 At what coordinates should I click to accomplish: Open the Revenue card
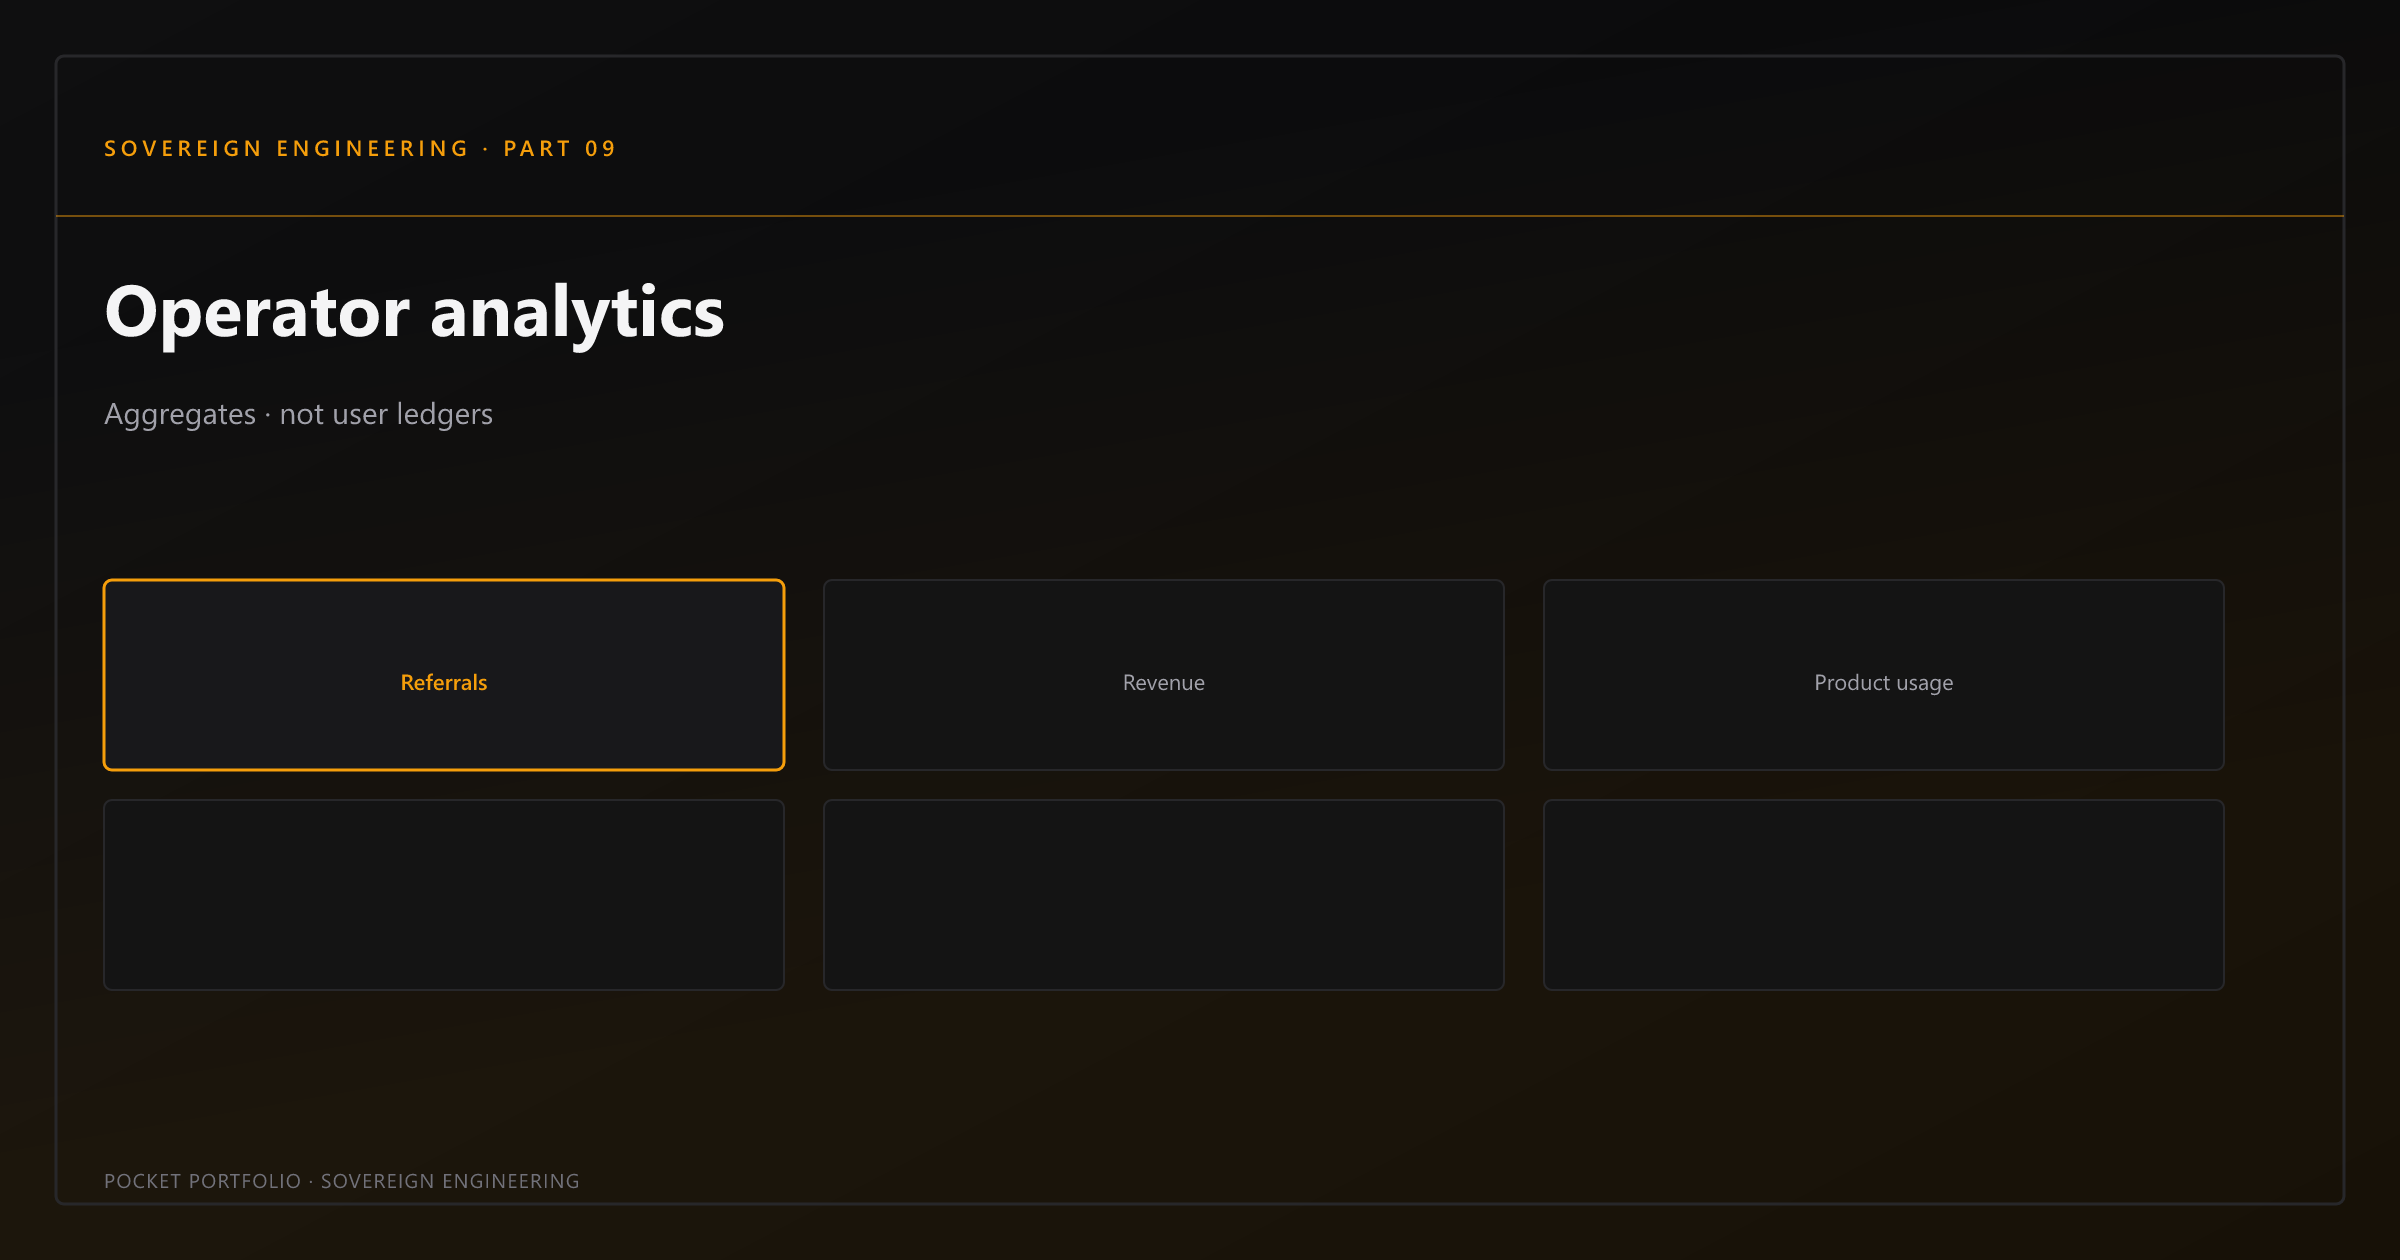point(1164,675)
